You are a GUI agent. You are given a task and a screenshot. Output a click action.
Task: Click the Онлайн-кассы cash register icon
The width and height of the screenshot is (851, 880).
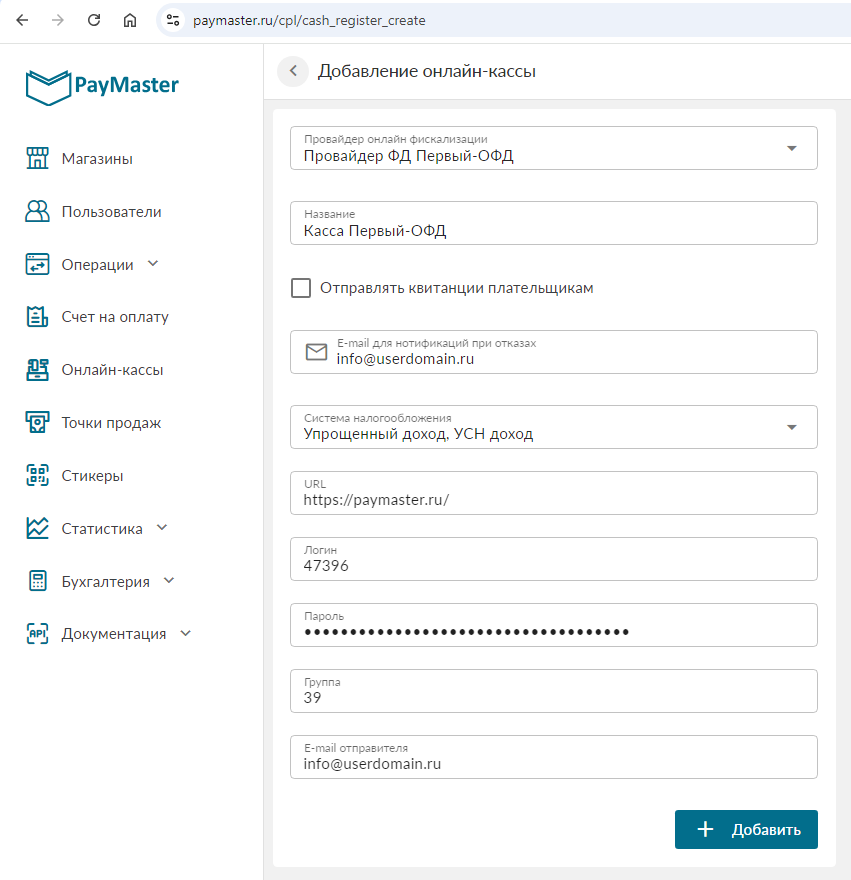(38, 370)
